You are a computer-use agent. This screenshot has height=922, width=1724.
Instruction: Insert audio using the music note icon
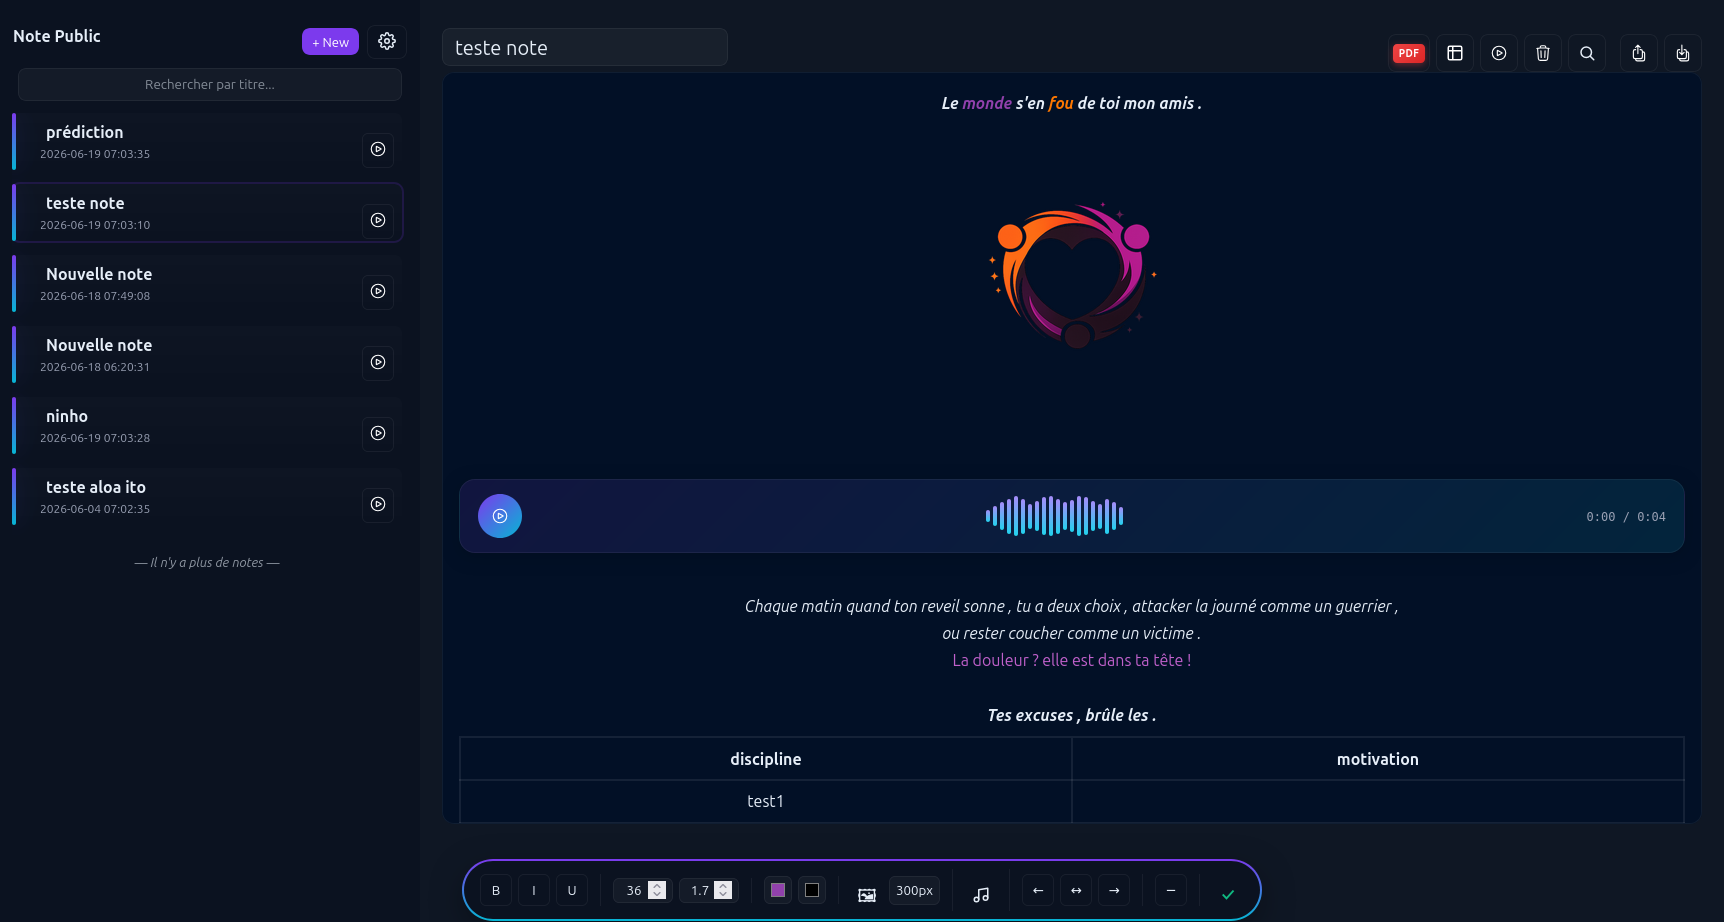[x=981, y=894]
